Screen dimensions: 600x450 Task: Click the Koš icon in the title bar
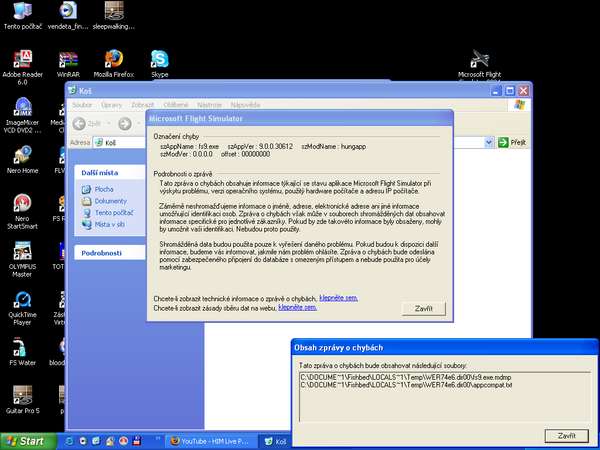(72, 91)
